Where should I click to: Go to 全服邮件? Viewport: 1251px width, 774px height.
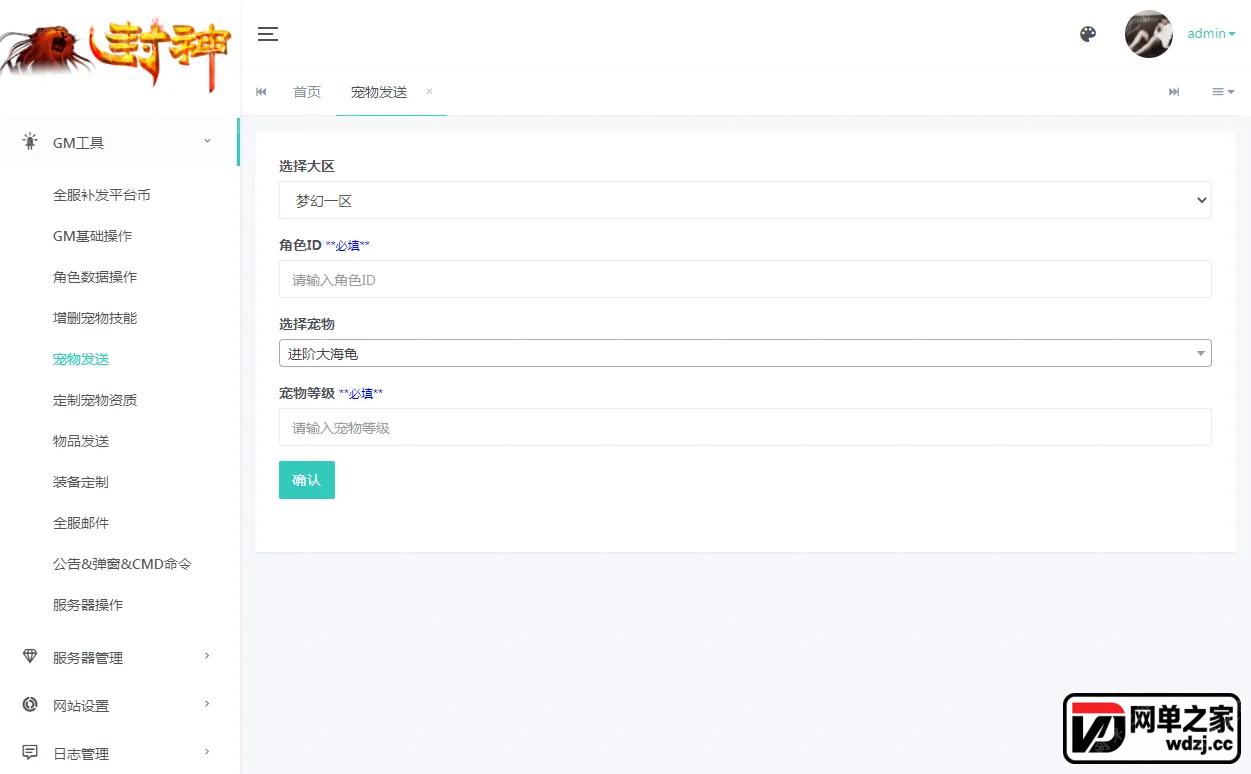click(x=81, y=523)
